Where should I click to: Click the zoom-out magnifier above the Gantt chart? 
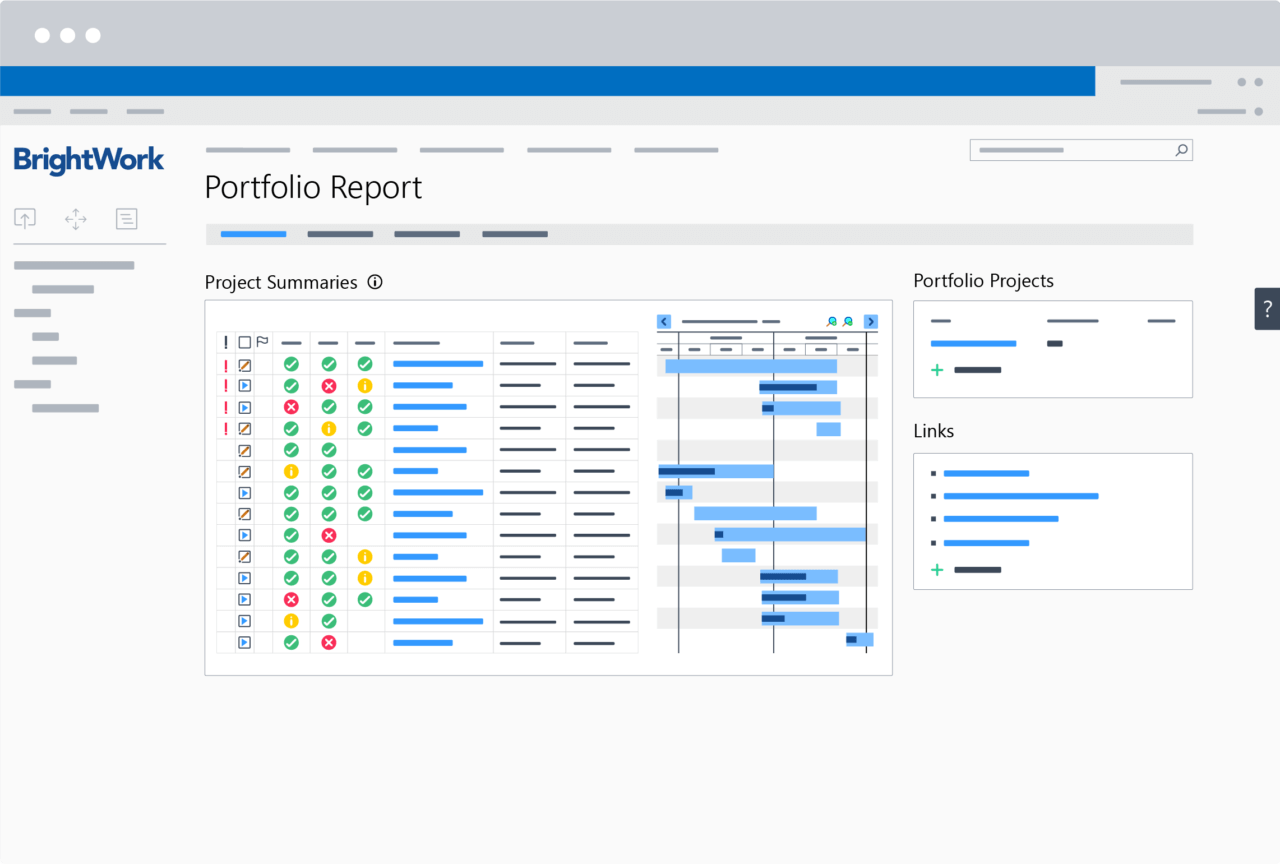848,321
